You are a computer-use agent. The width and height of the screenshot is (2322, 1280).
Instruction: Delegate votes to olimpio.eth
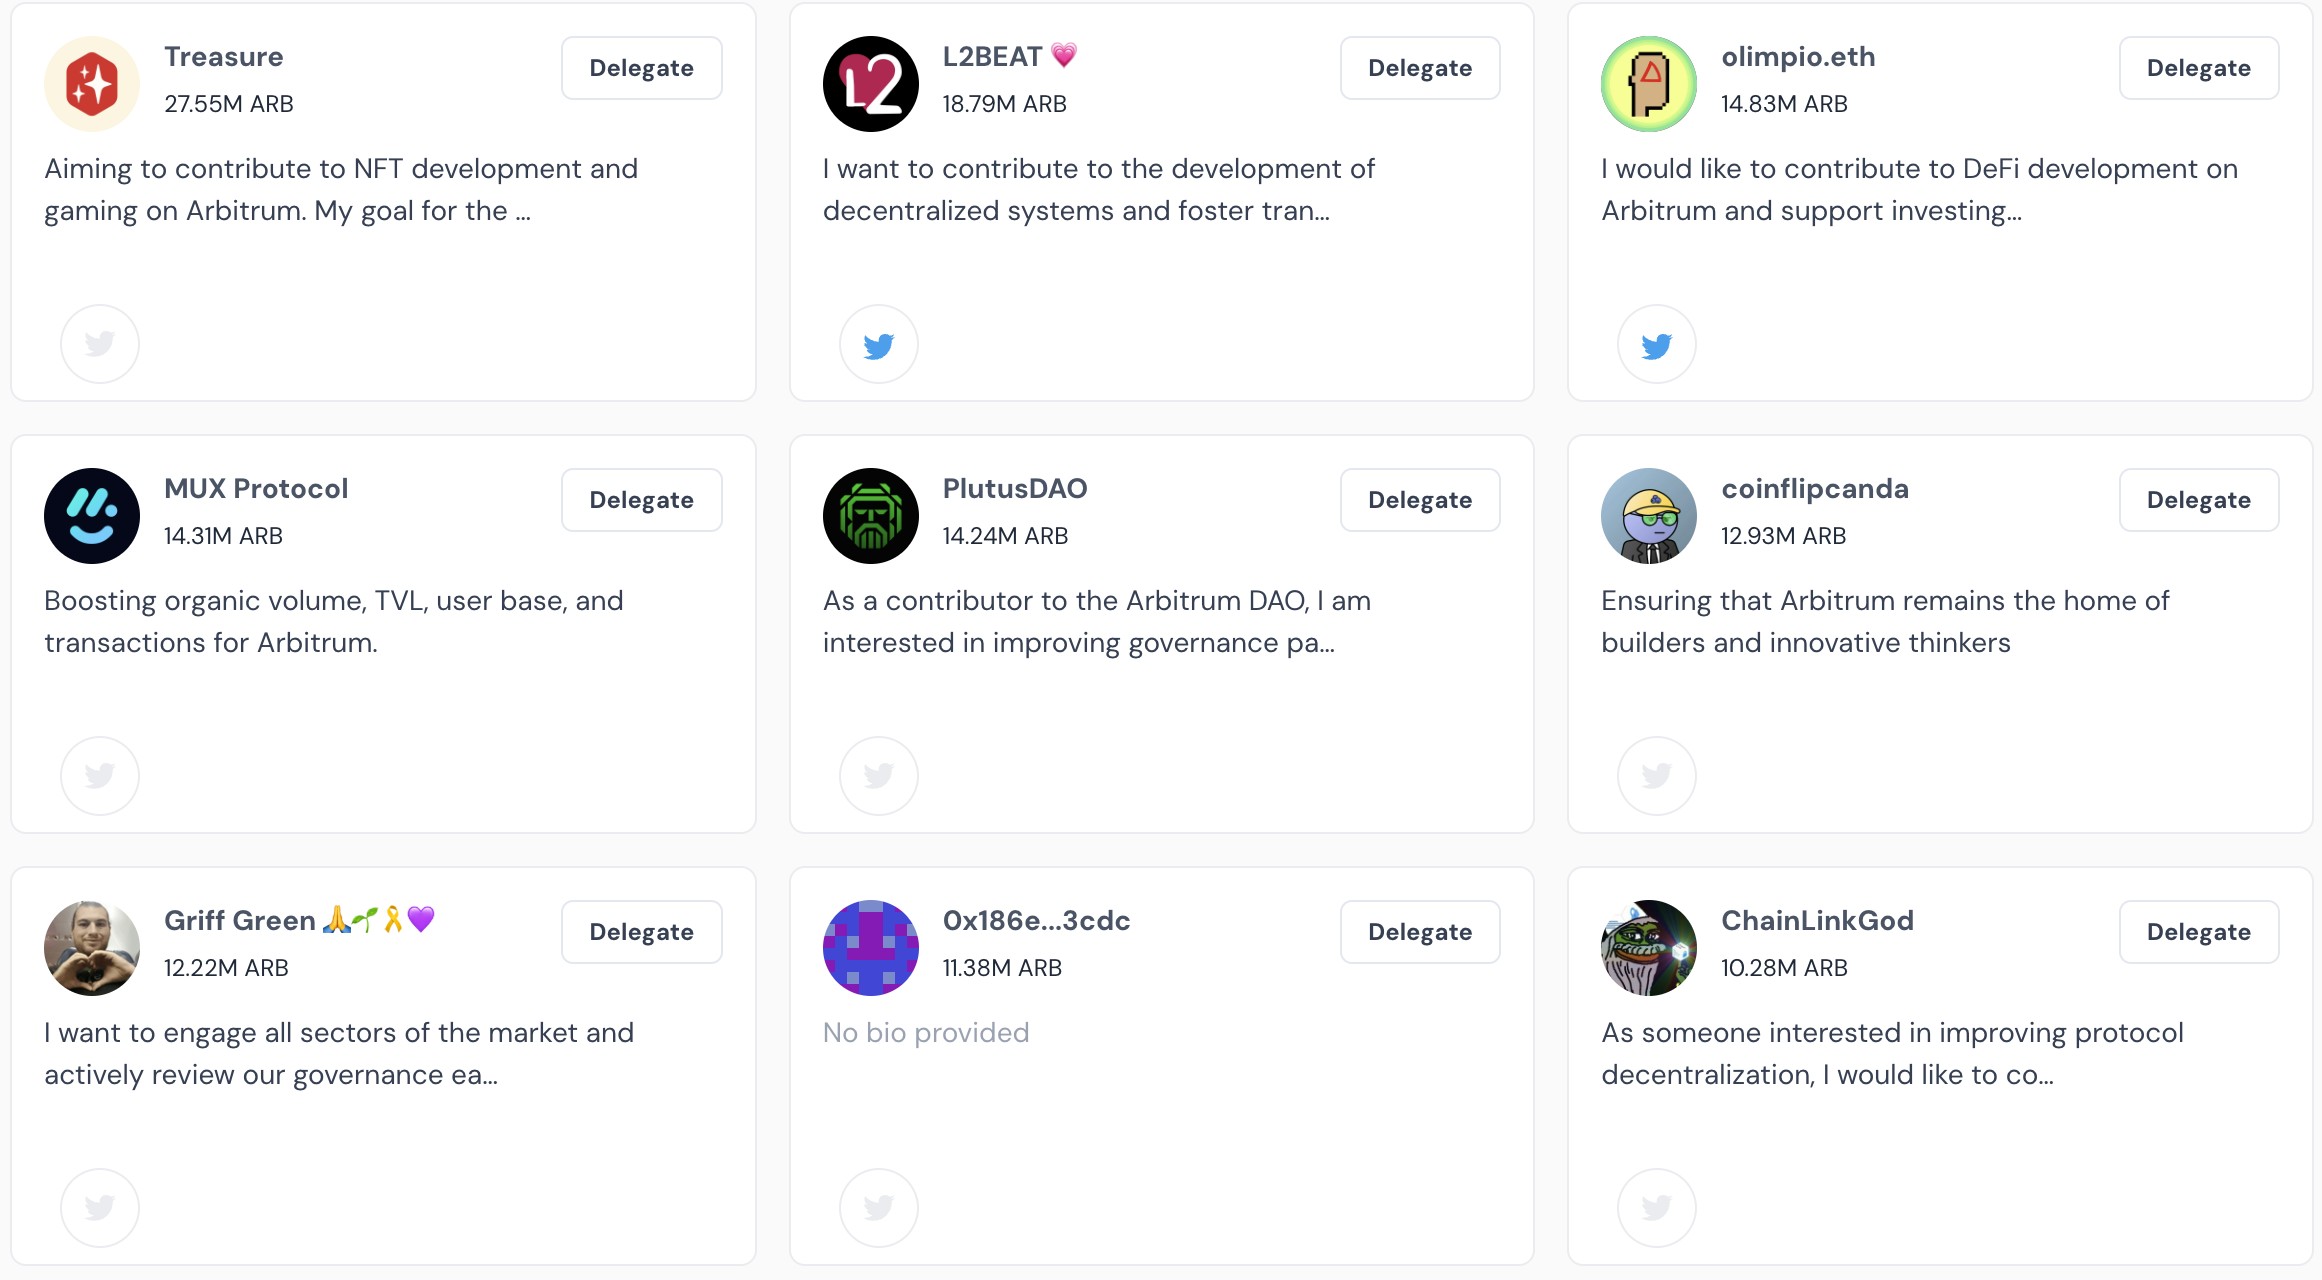point(2198,68)
